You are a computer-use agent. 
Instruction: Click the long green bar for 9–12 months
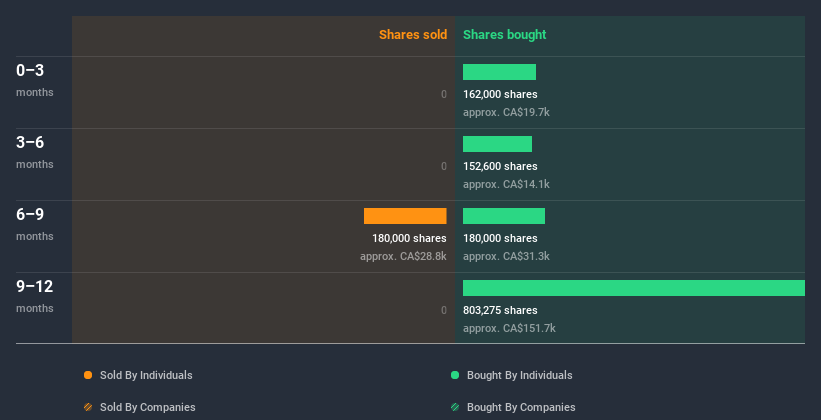[x=634, y=288]
